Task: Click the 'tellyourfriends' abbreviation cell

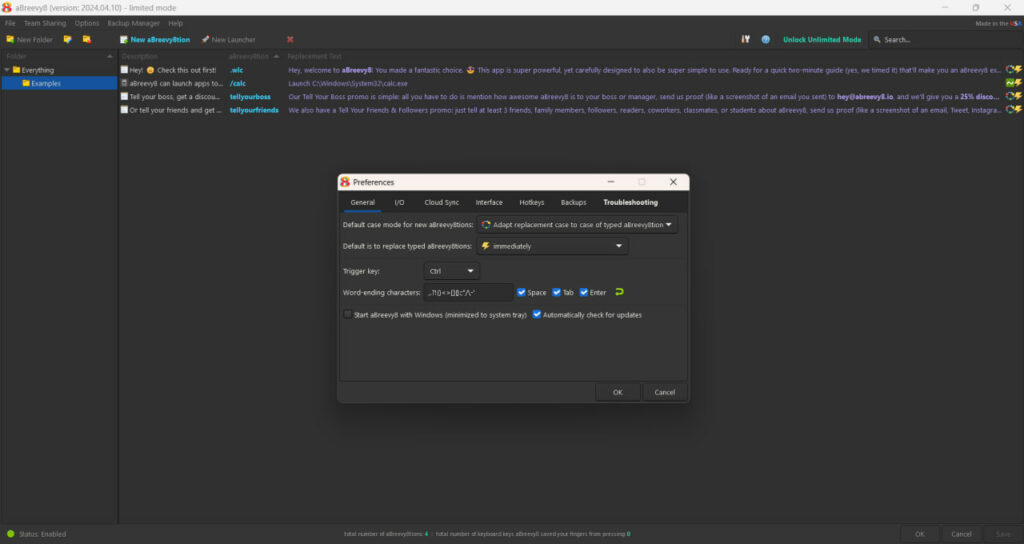Action: pos(254,110)
